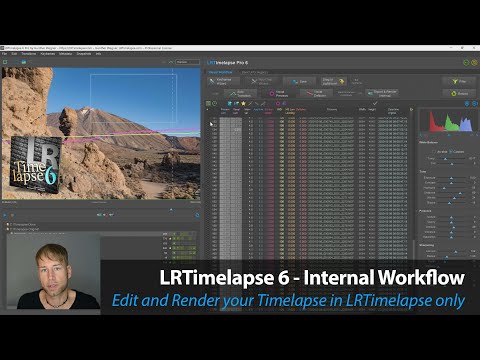Click the timelapse preview image
The height and width of the screenshot is (360, 480).
pos(101,133)
